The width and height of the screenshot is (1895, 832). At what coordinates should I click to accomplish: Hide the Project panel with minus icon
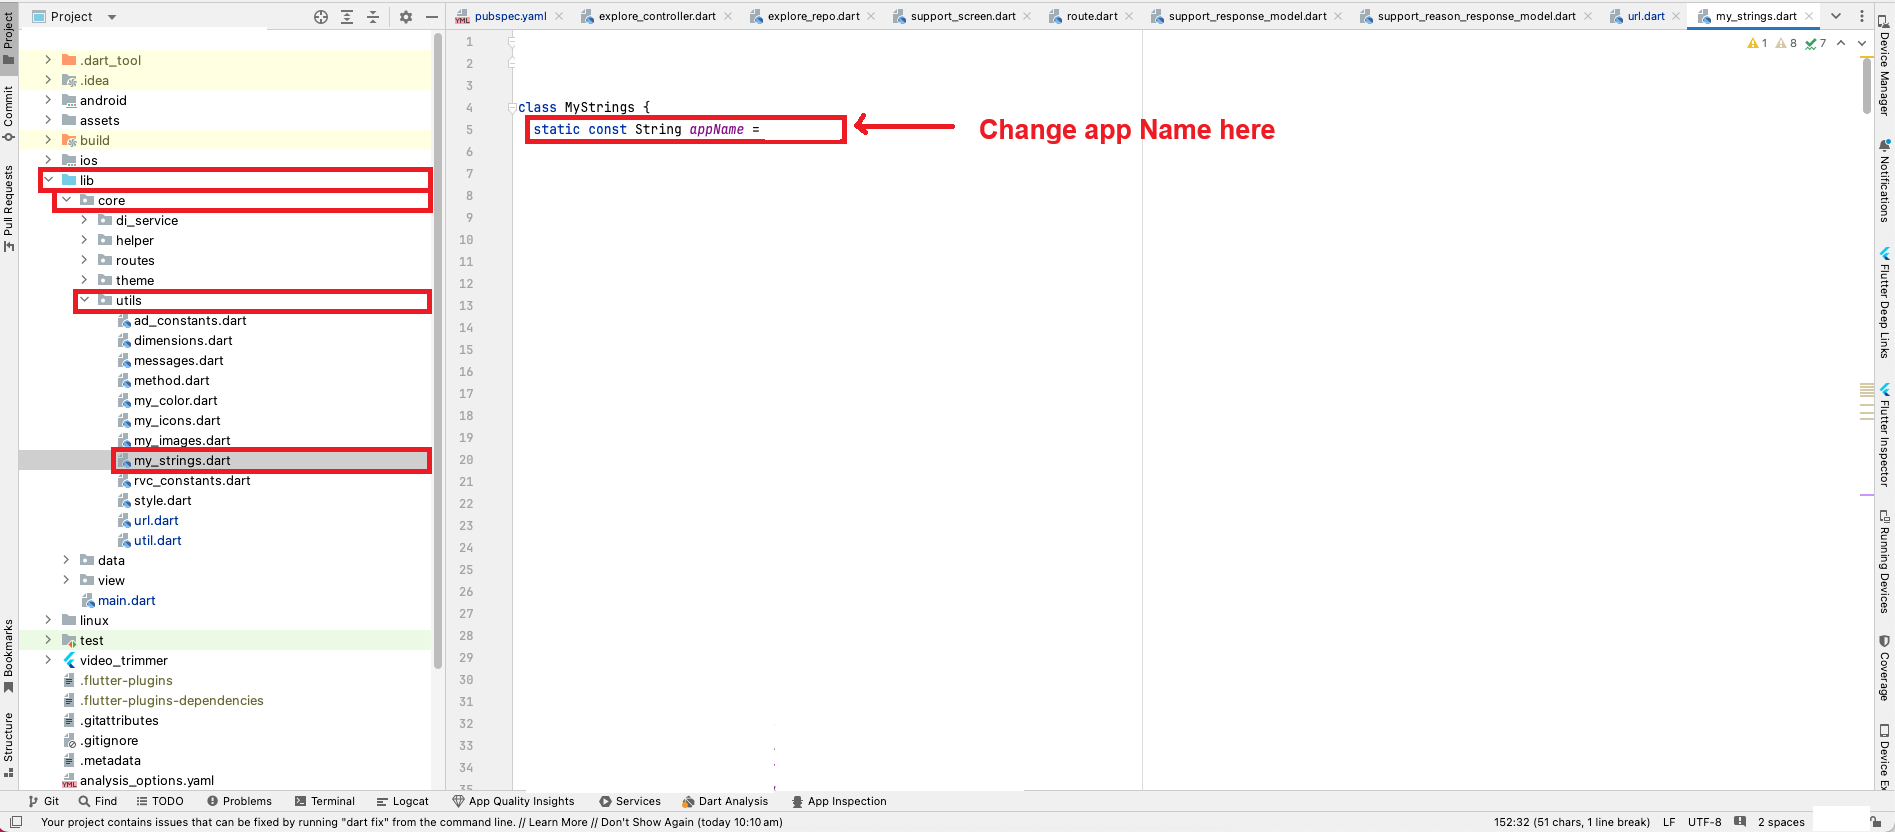pos(432,17)
